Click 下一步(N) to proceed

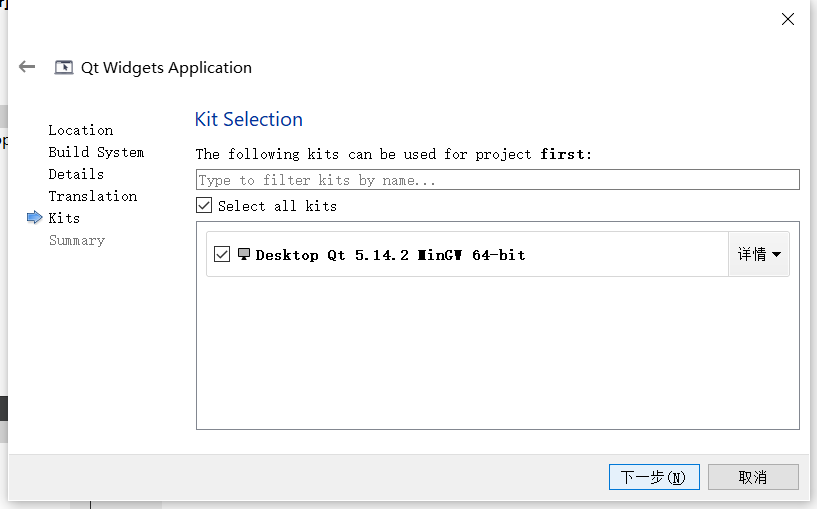(654, 477)
